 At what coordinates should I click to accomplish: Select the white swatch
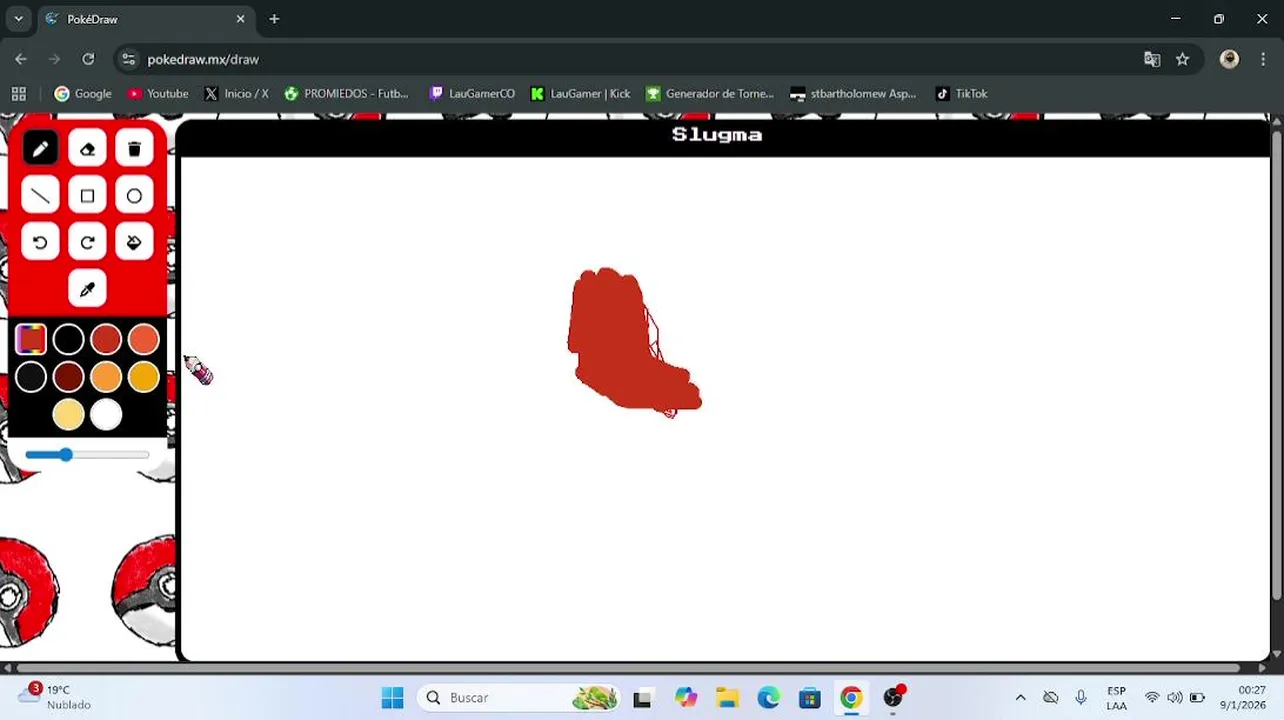106,414
